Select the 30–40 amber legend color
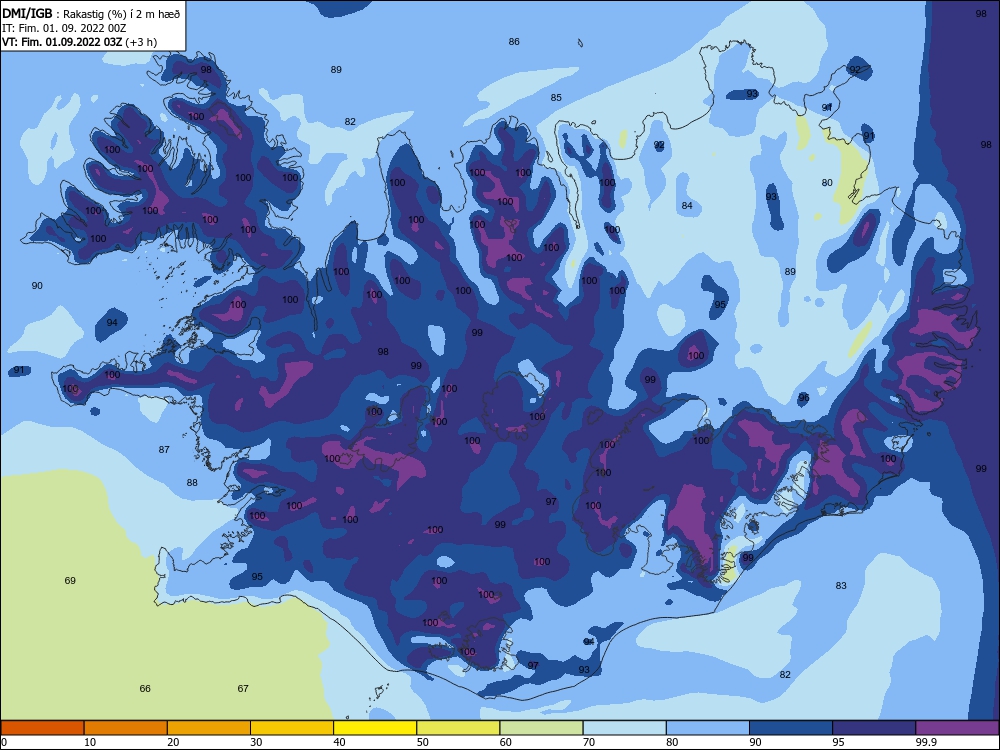This screenshot has width=1000, height=750. pyautogui.click(x=292, y=728)
